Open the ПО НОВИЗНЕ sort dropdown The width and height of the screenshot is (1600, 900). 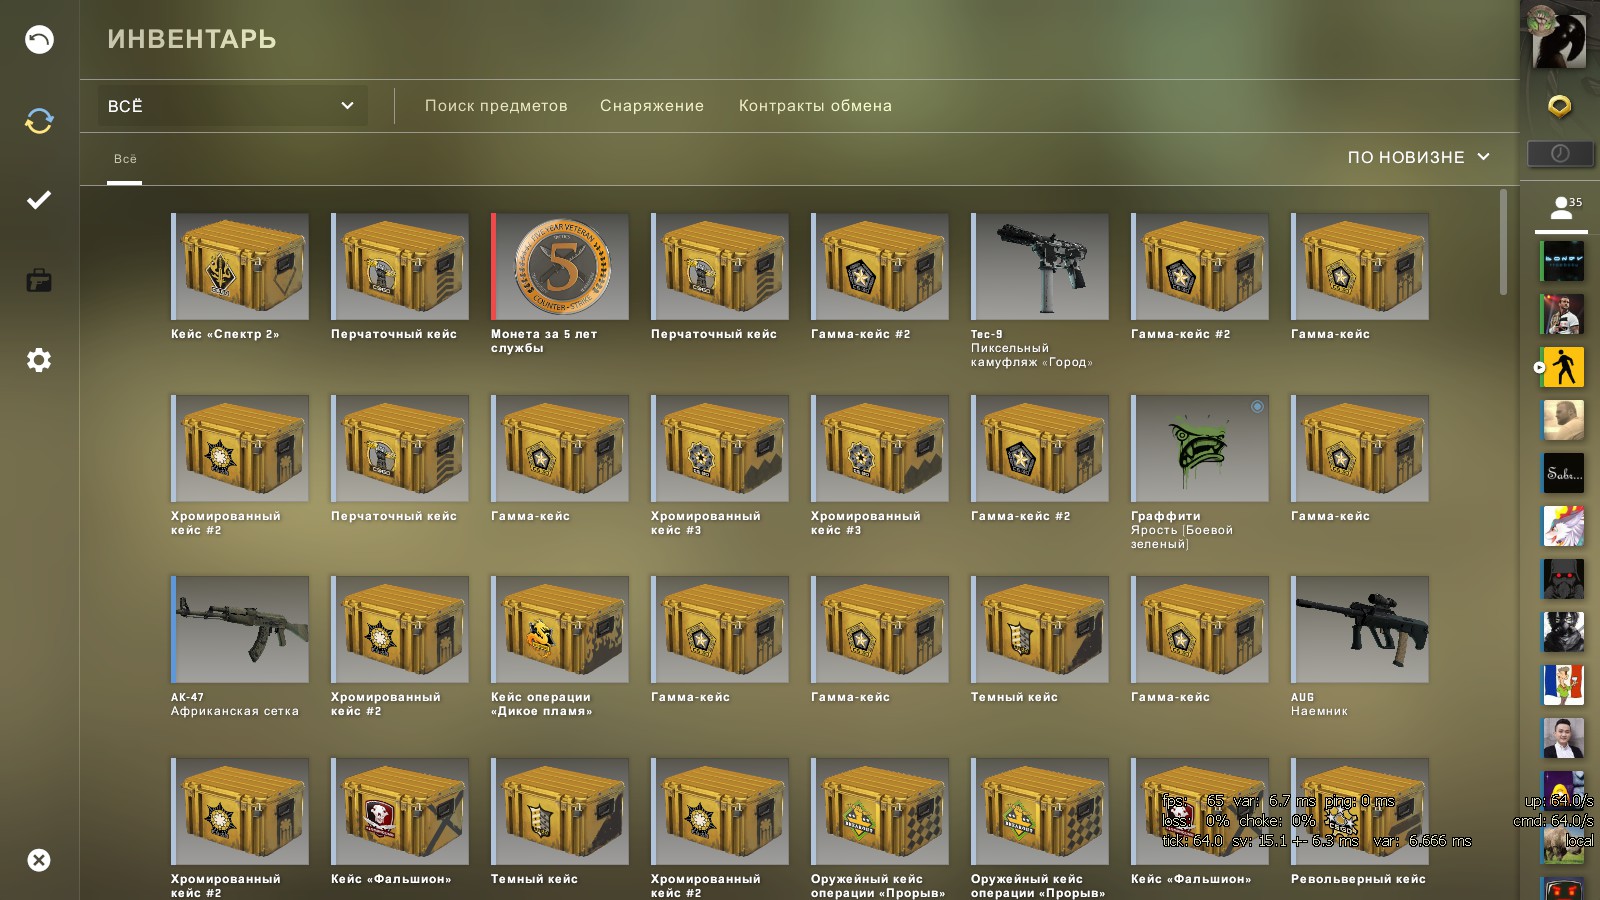(1419, 157)
